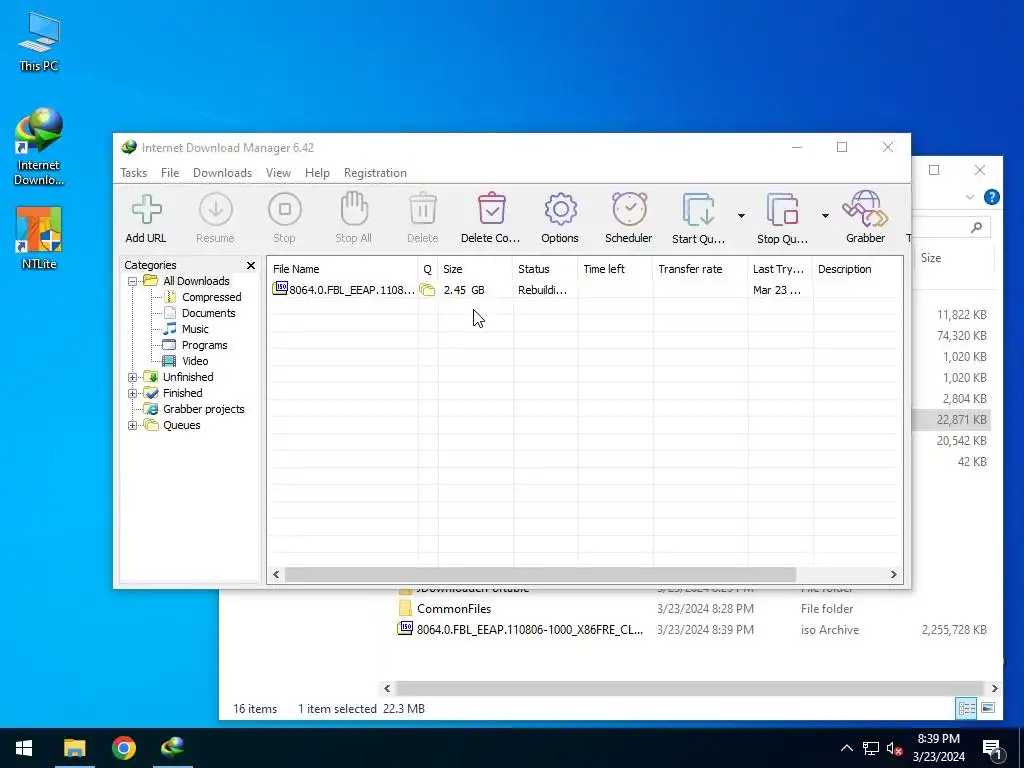Open the Options gear icon

(560, 210)
